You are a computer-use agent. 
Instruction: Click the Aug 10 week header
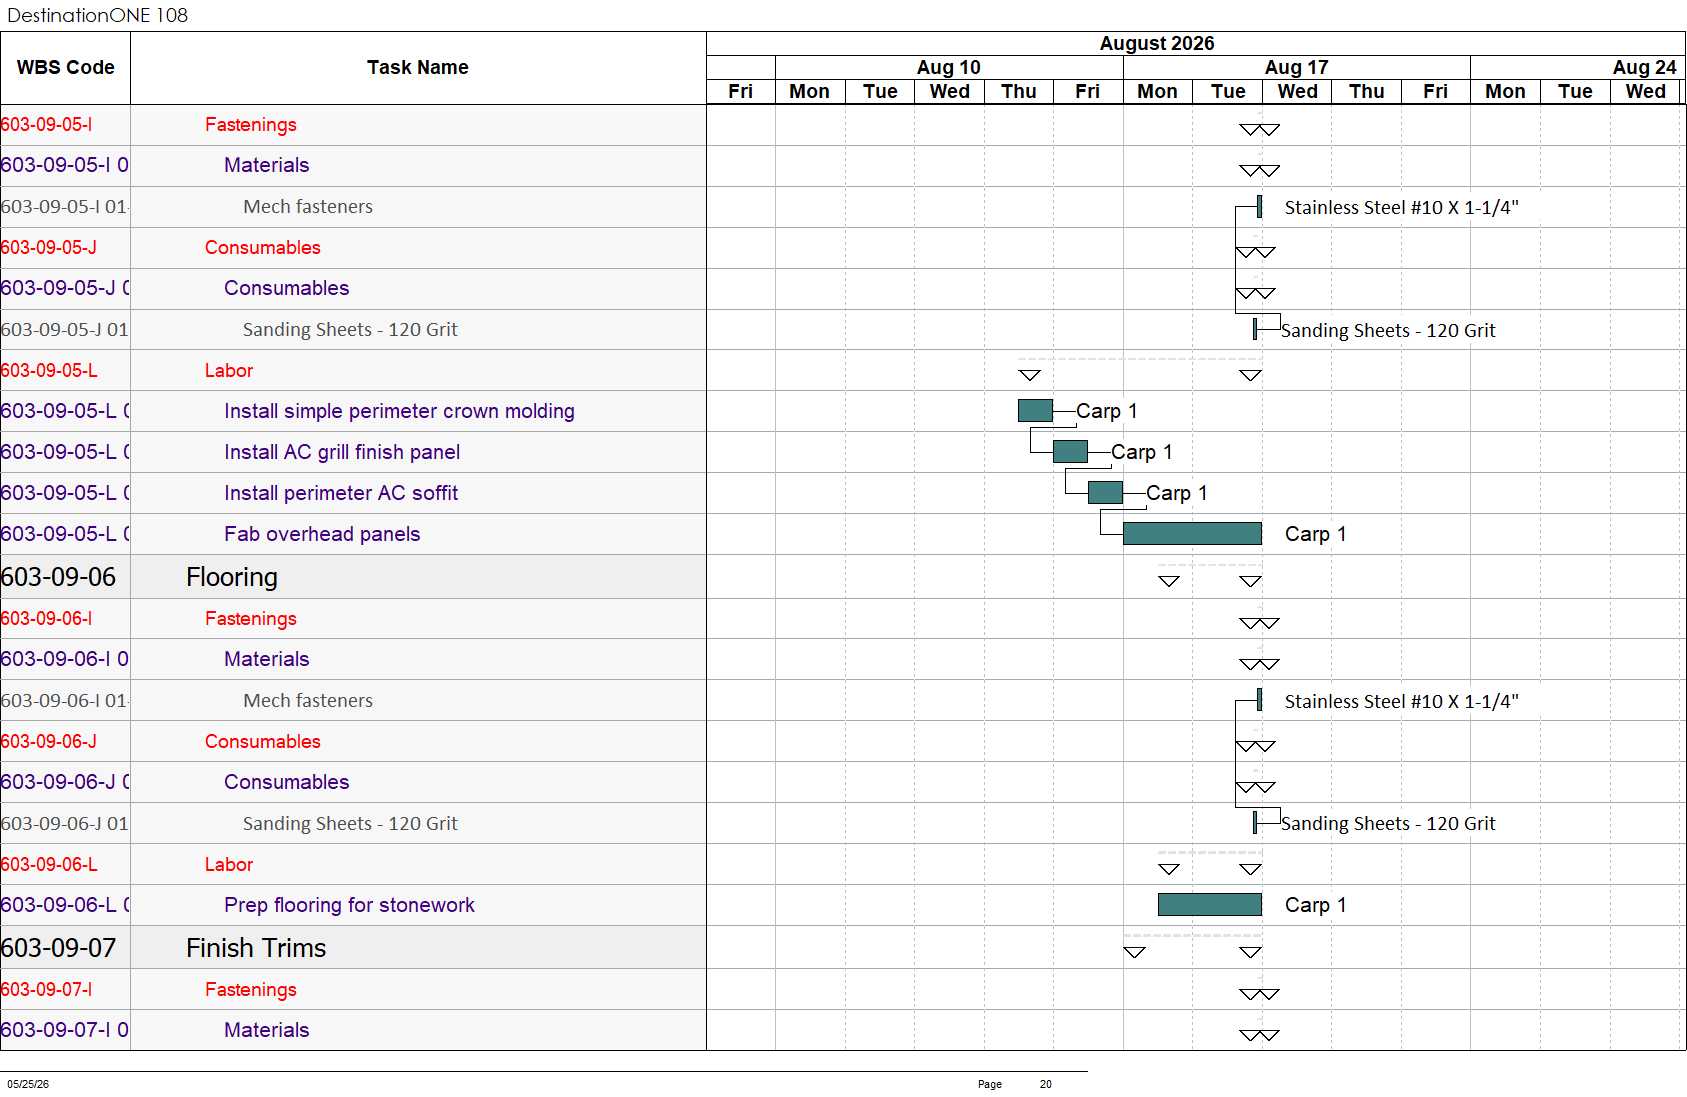(x=948, y=67)
